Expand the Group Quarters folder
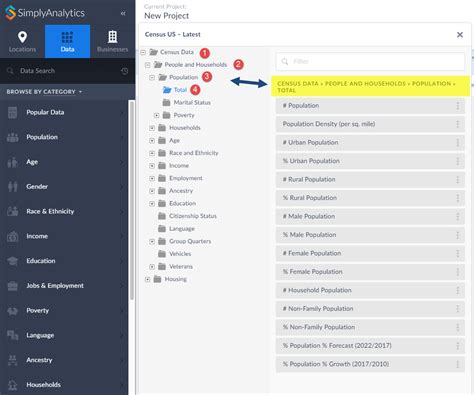This screenshot has height=395, width=474. [x=152, y=241]
